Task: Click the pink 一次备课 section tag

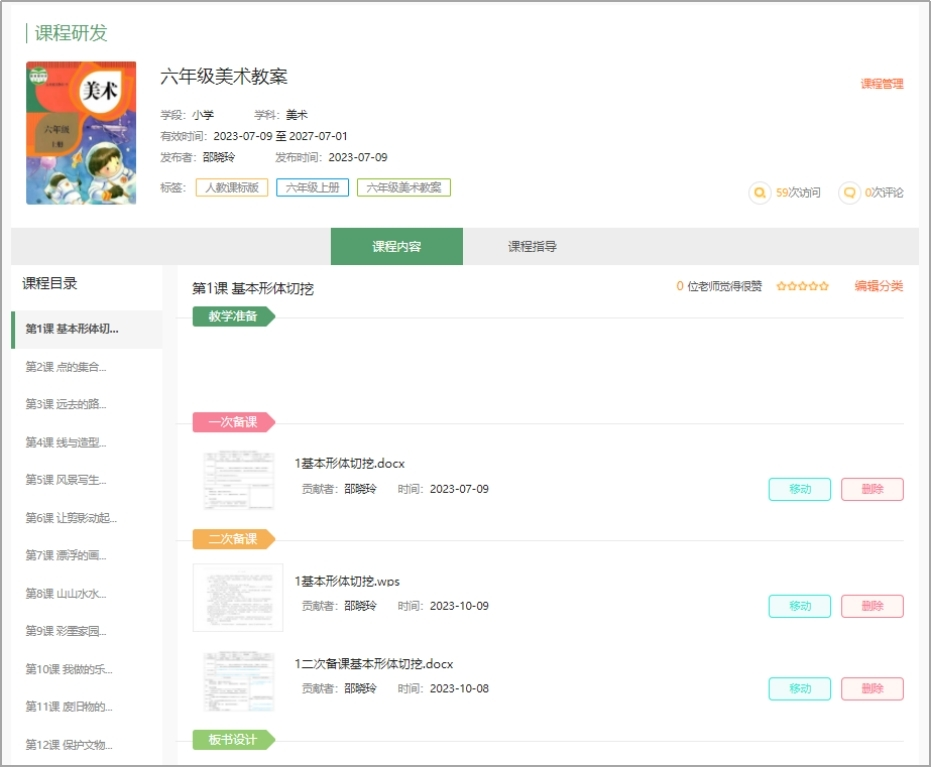Action: tap(232, 422)
